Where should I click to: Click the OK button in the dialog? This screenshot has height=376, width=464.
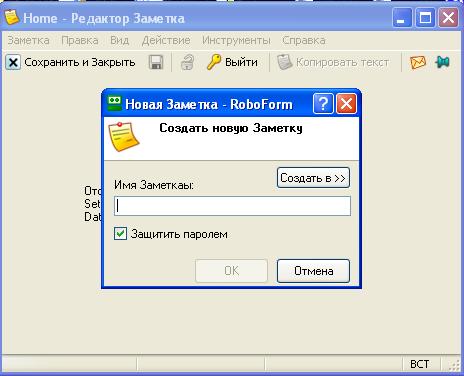pyautogui.click(x=231, y=271)
